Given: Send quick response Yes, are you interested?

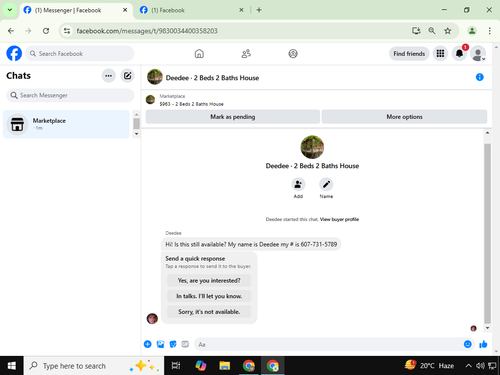Looking at the screenshot, I should (209, 281).
